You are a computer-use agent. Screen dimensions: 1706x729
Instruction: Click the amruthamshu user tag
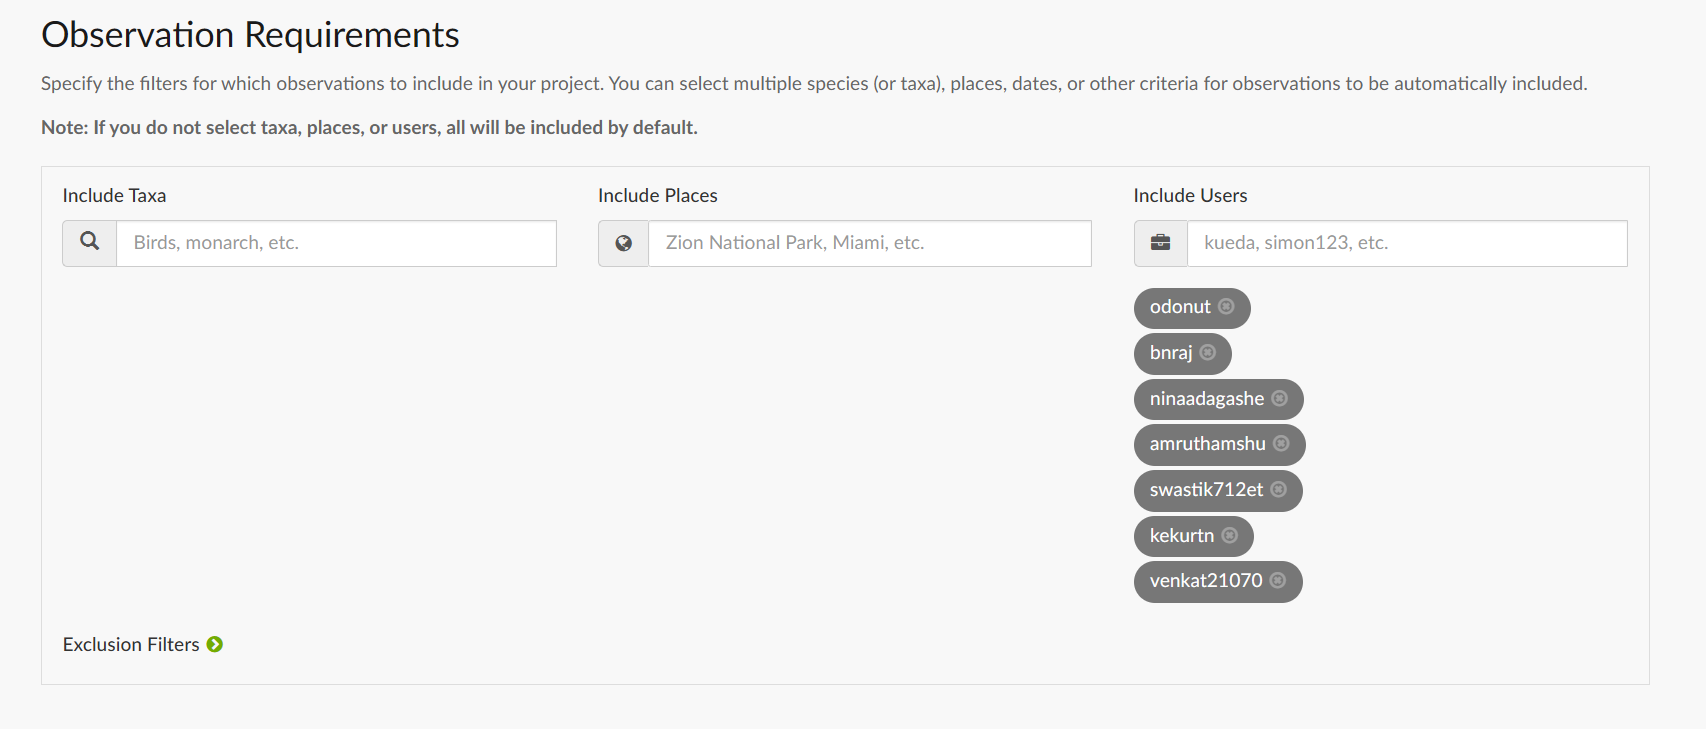tap(1207, 444)
